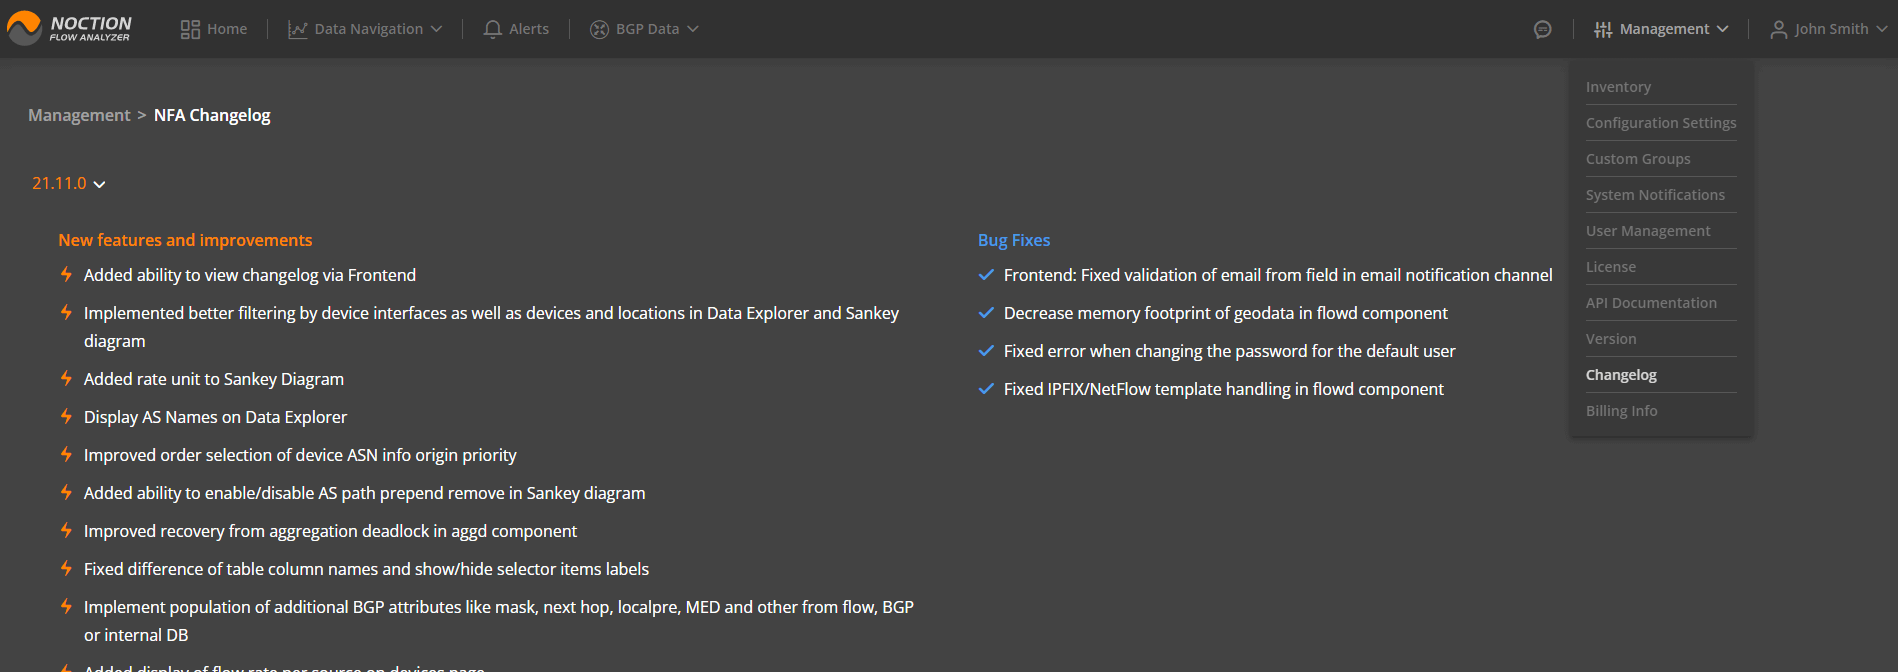Collapse the Management dropdown chevron
1898x672 pixels.
pos(1722,29)
